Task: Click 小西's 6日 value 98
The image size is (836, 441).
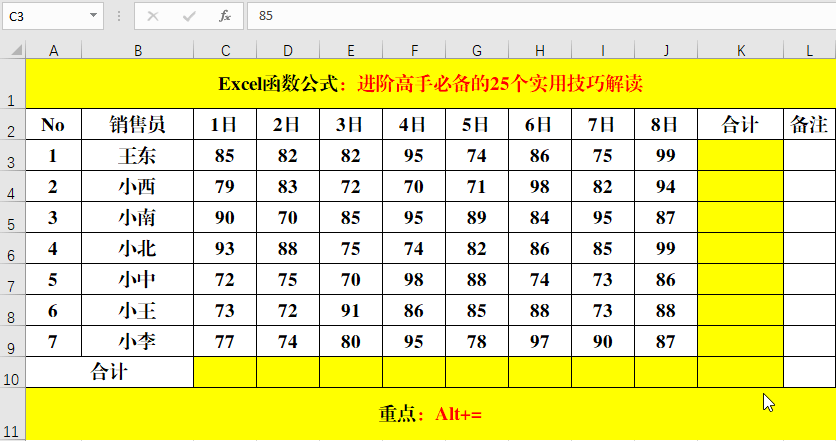Action: (x=540, y=186)
